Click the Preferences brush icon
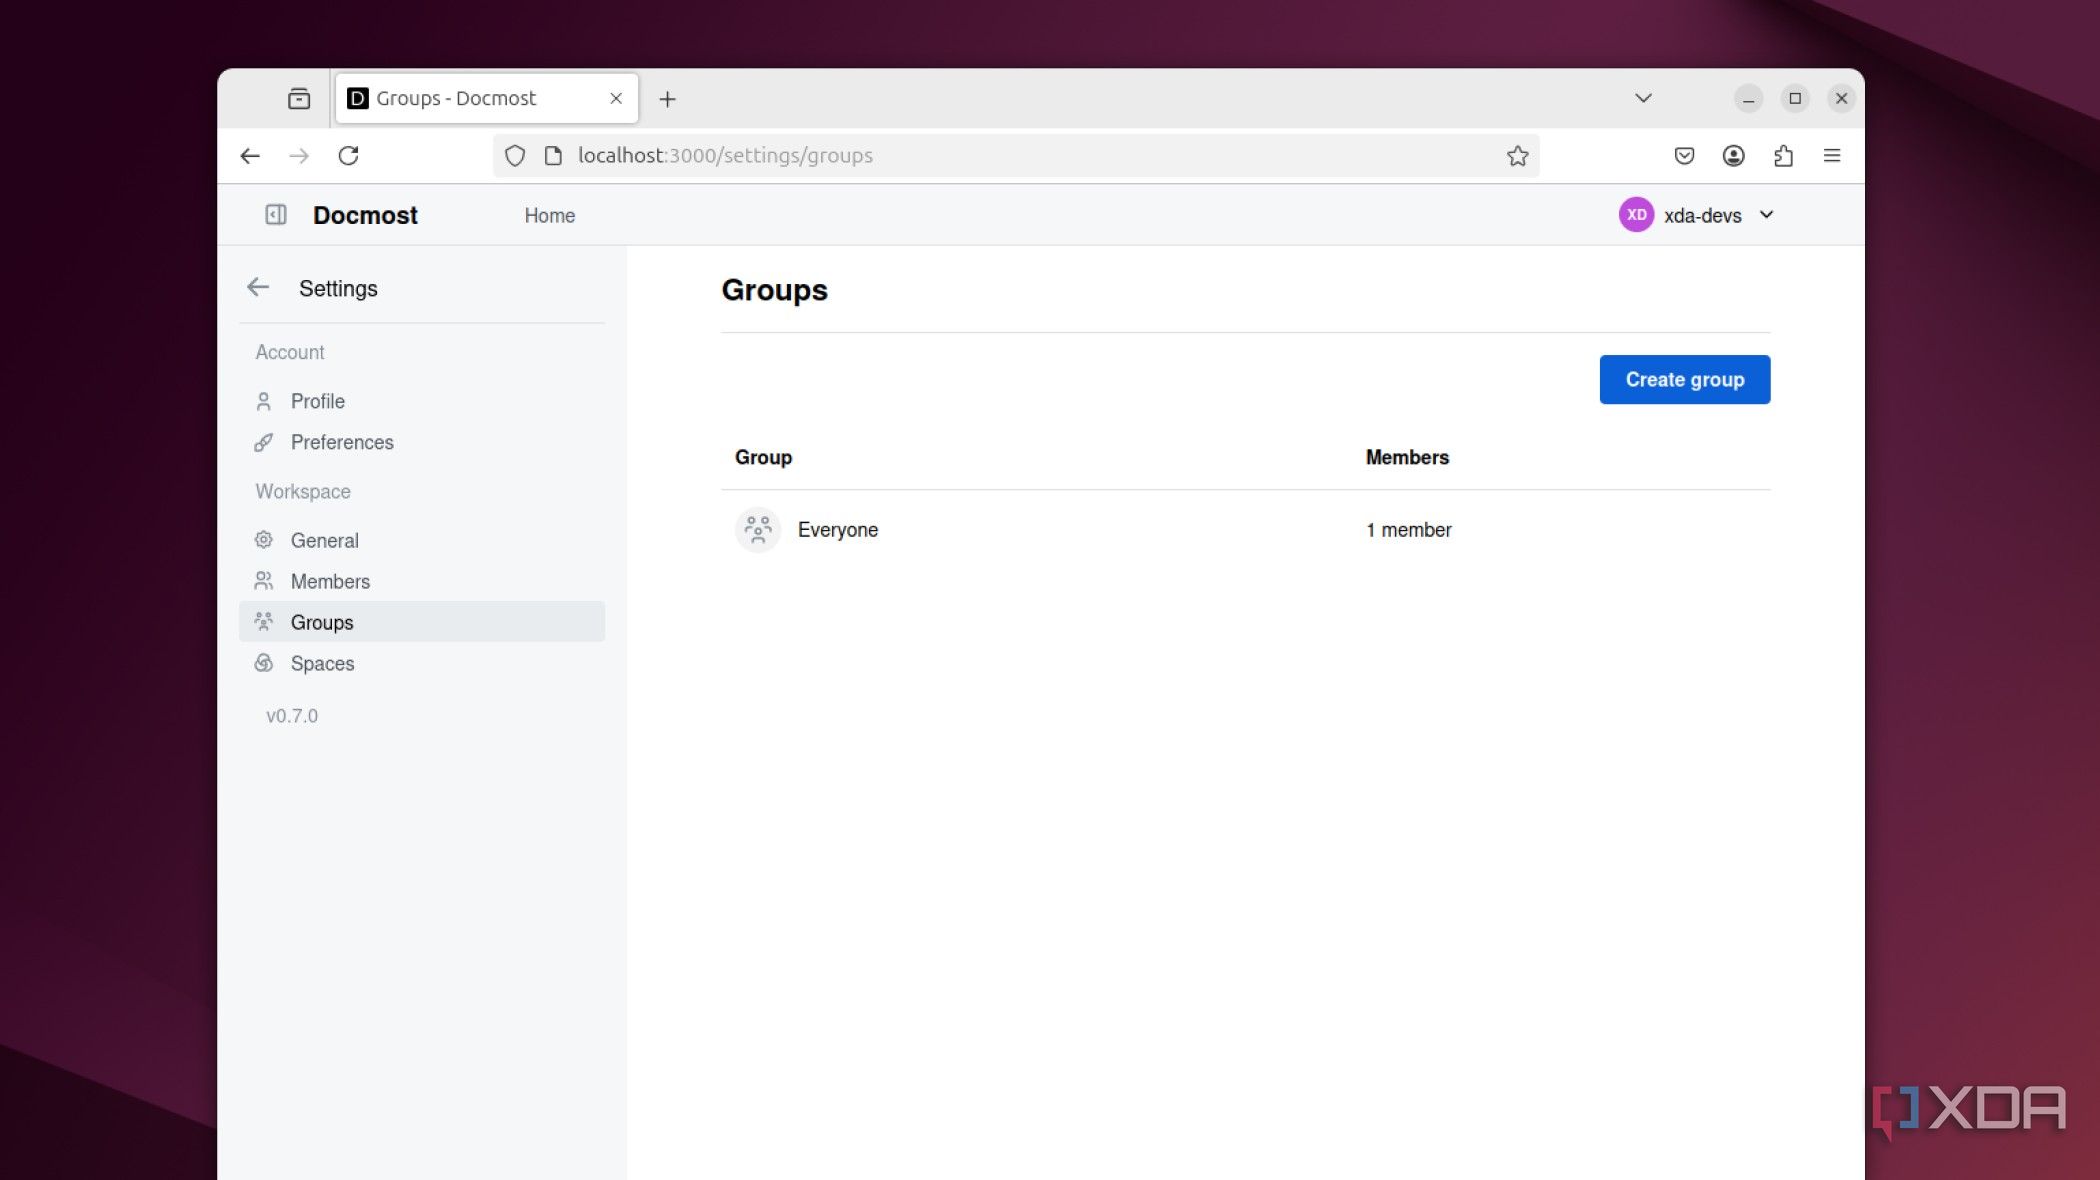This screenshot has height=1180, width=2100. (264, 442)
